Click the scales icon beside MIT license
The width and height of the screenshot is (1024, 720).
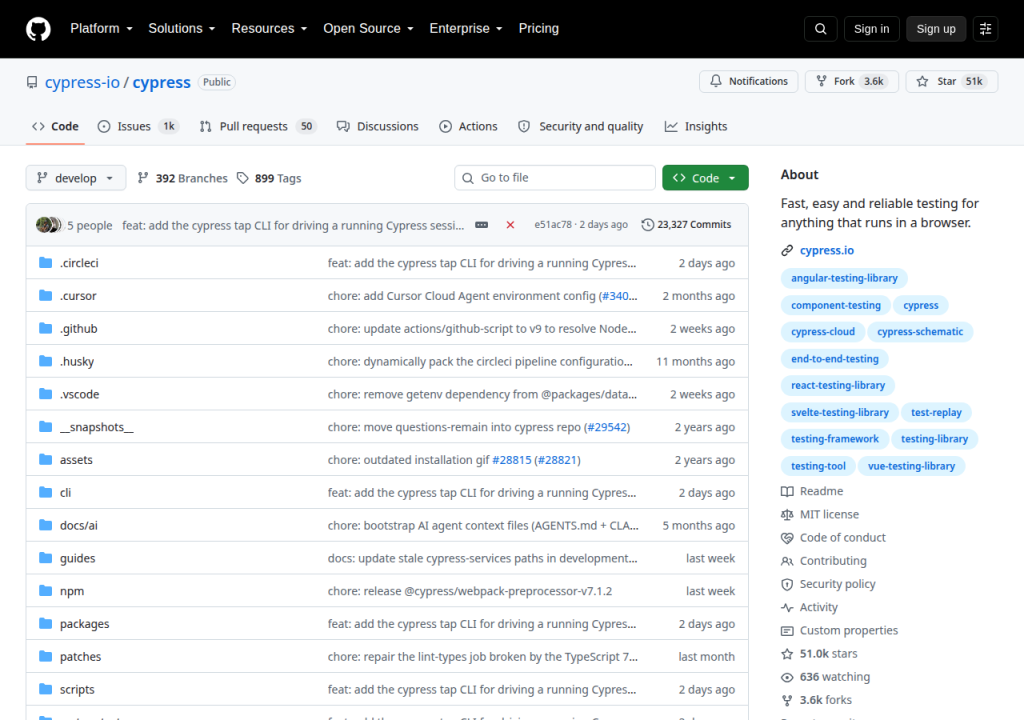(787, 515)
